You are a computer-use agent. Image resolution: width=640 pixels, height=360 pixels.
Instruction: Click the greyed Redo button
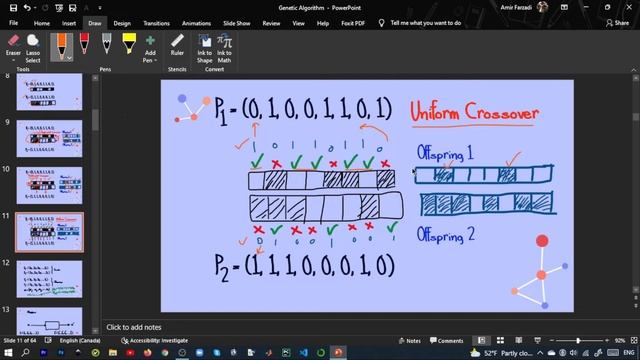pyautogui.click(x=45, y=8)
